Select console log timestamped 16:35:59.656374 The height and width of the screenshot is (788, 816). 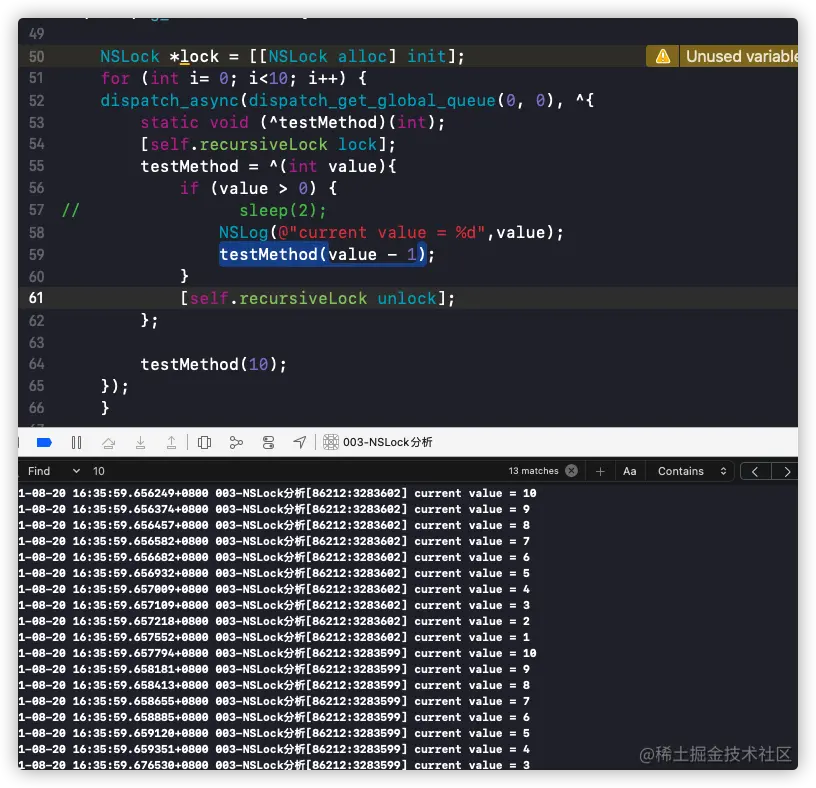pyautogui.click(x=274, y=509)
